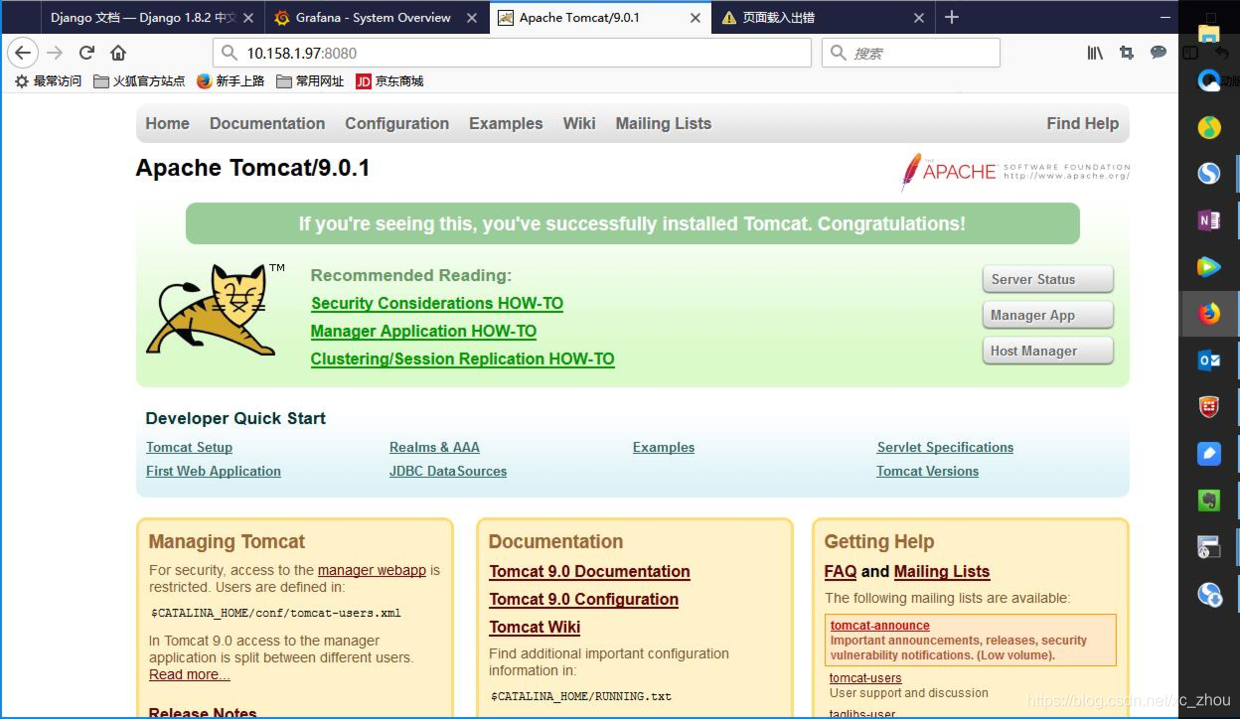Open OneNote from the taskbar

1209,220
